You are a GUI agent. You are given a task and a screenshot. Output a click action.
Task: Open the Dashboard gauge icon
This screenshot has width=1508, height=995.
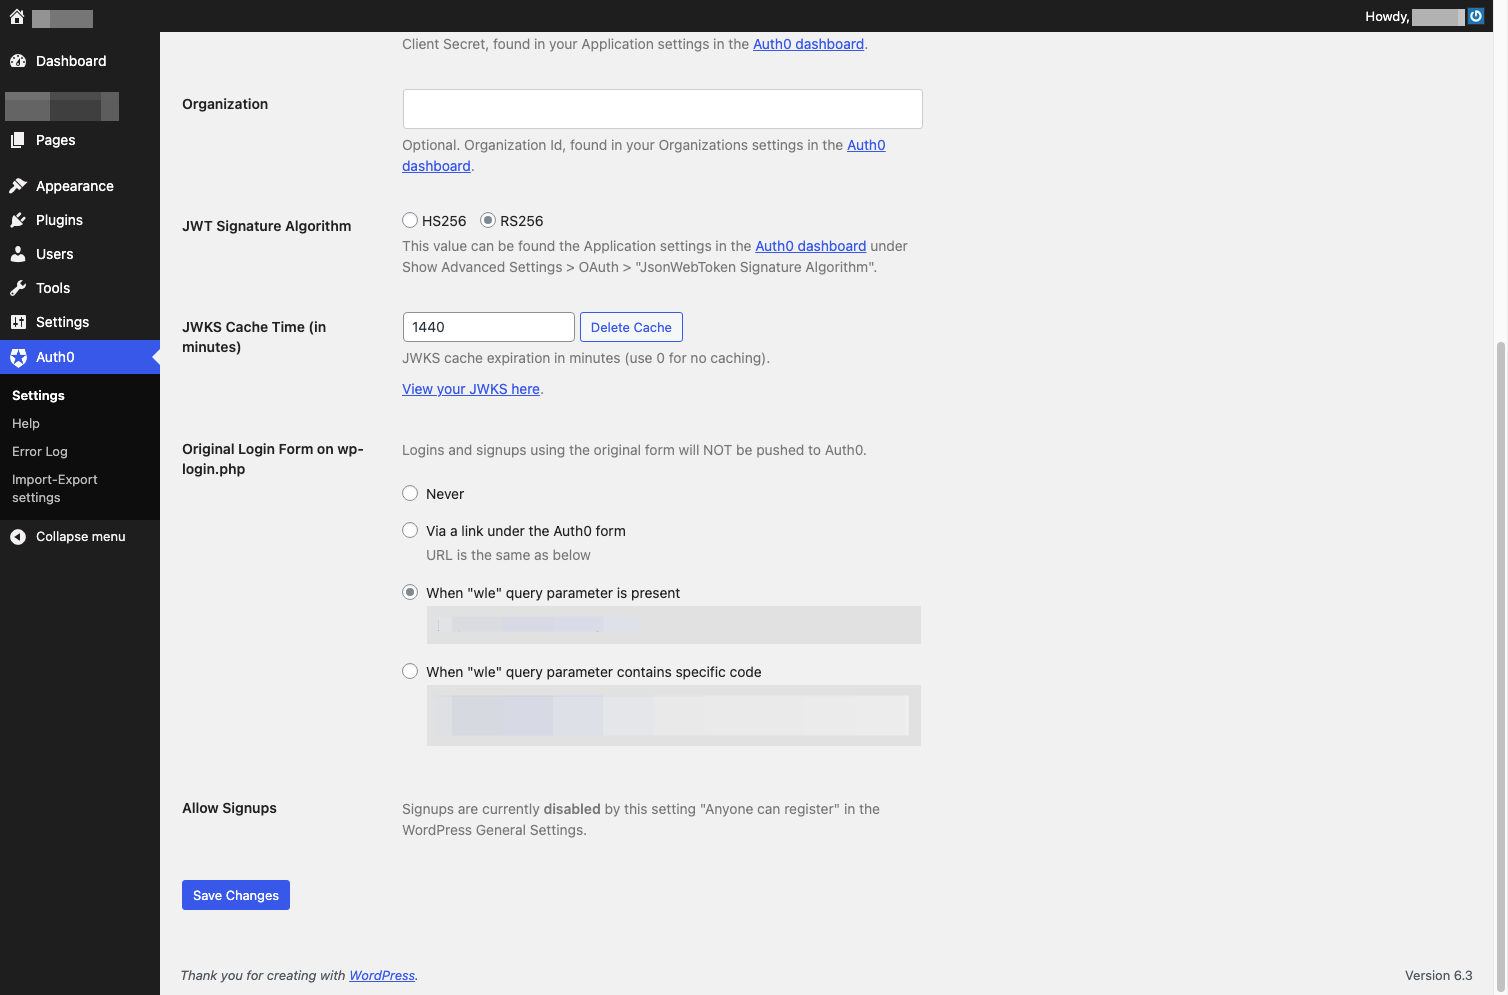pyautogui.click(x=18, y=61)
